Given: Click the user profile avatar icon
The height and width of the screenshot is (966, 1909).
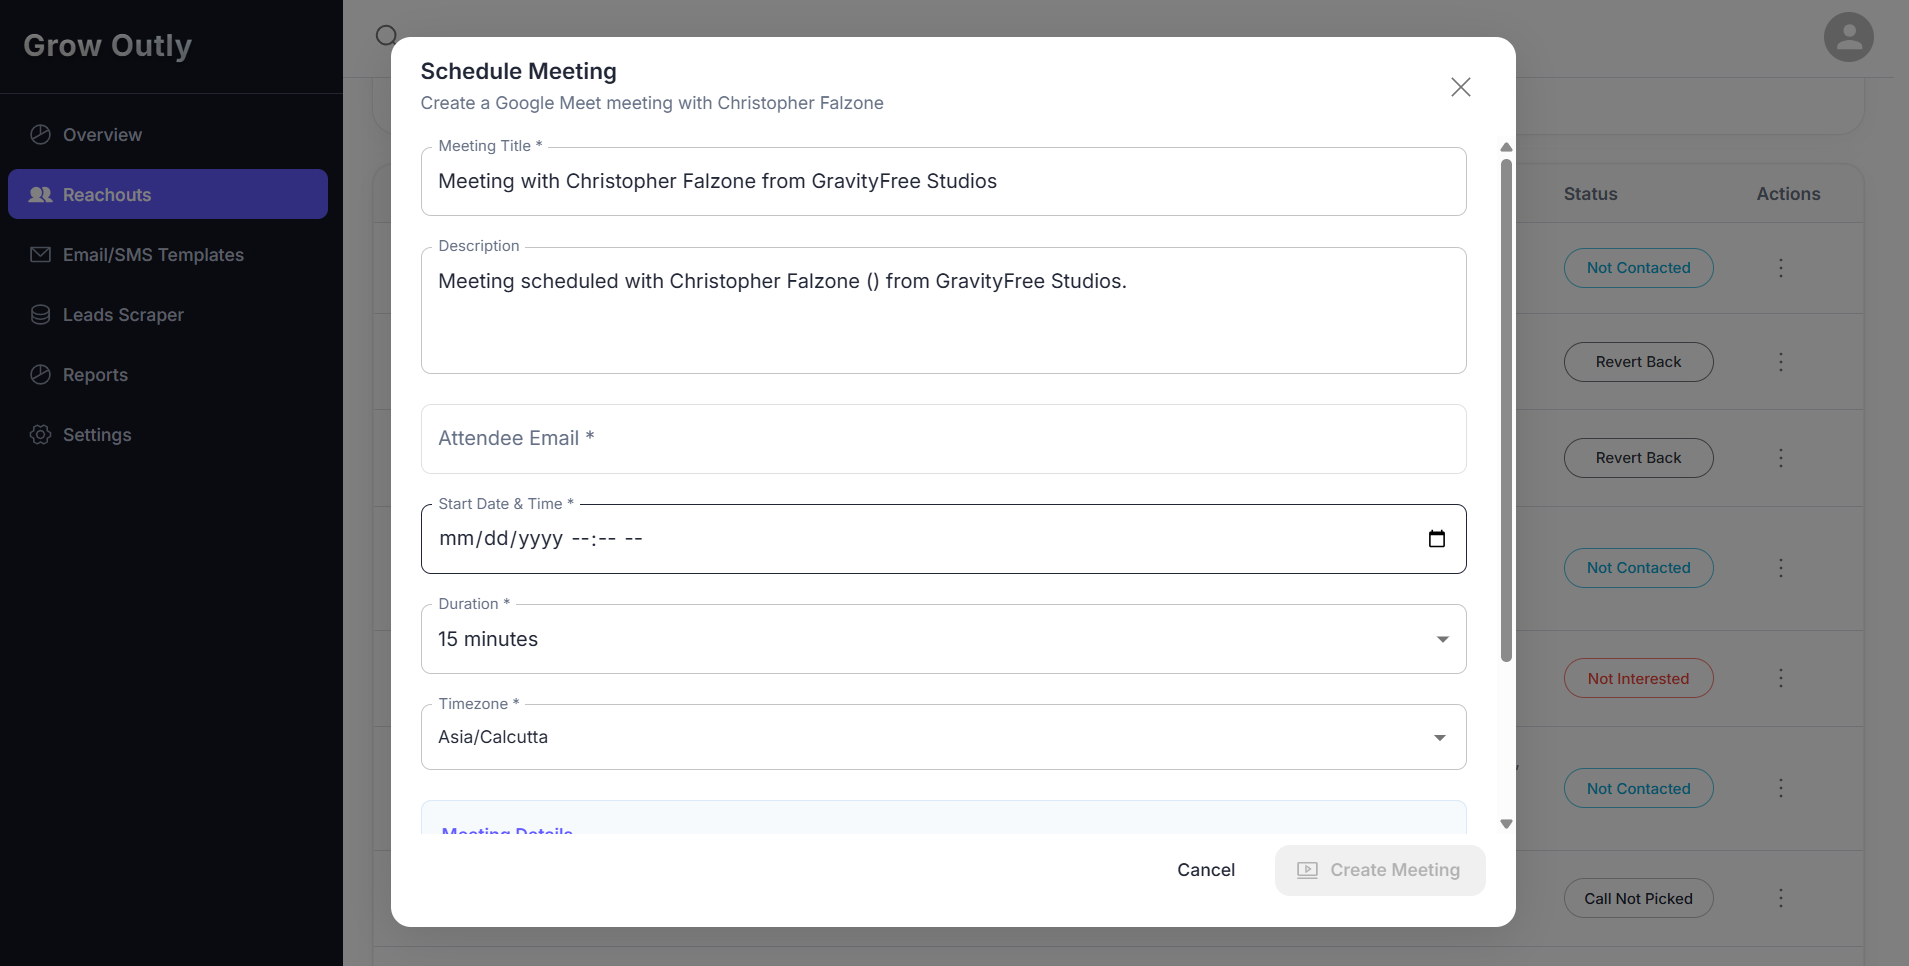Looking at the screenshot, I should pyautogui.click(x=1848, y=37).
